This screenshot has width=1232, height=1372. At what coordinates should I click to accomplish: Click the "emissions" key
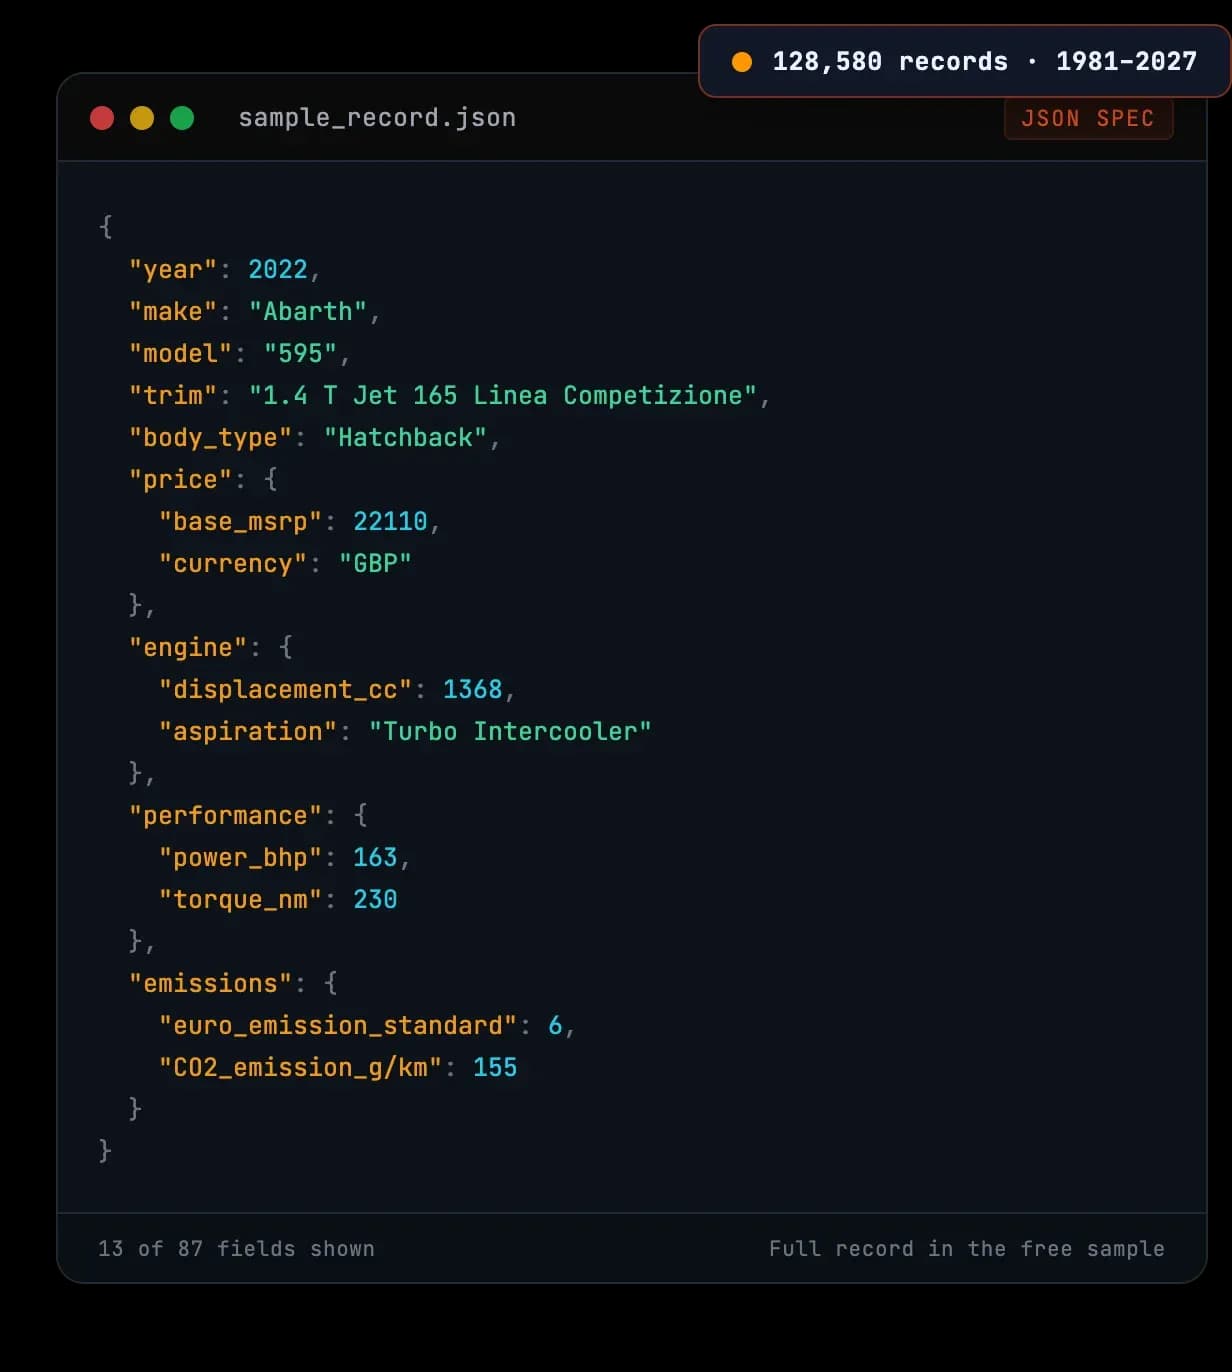[x=210, y=984]
